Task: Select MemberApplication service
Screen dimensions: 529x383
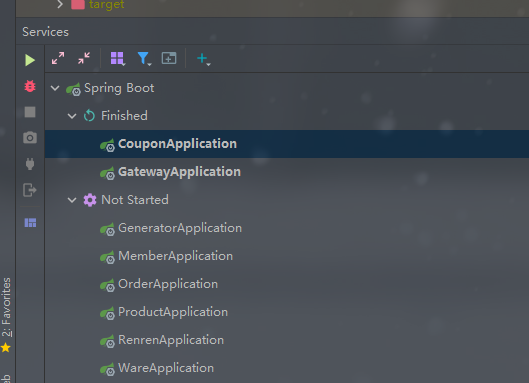Action: tap(175, 256)
